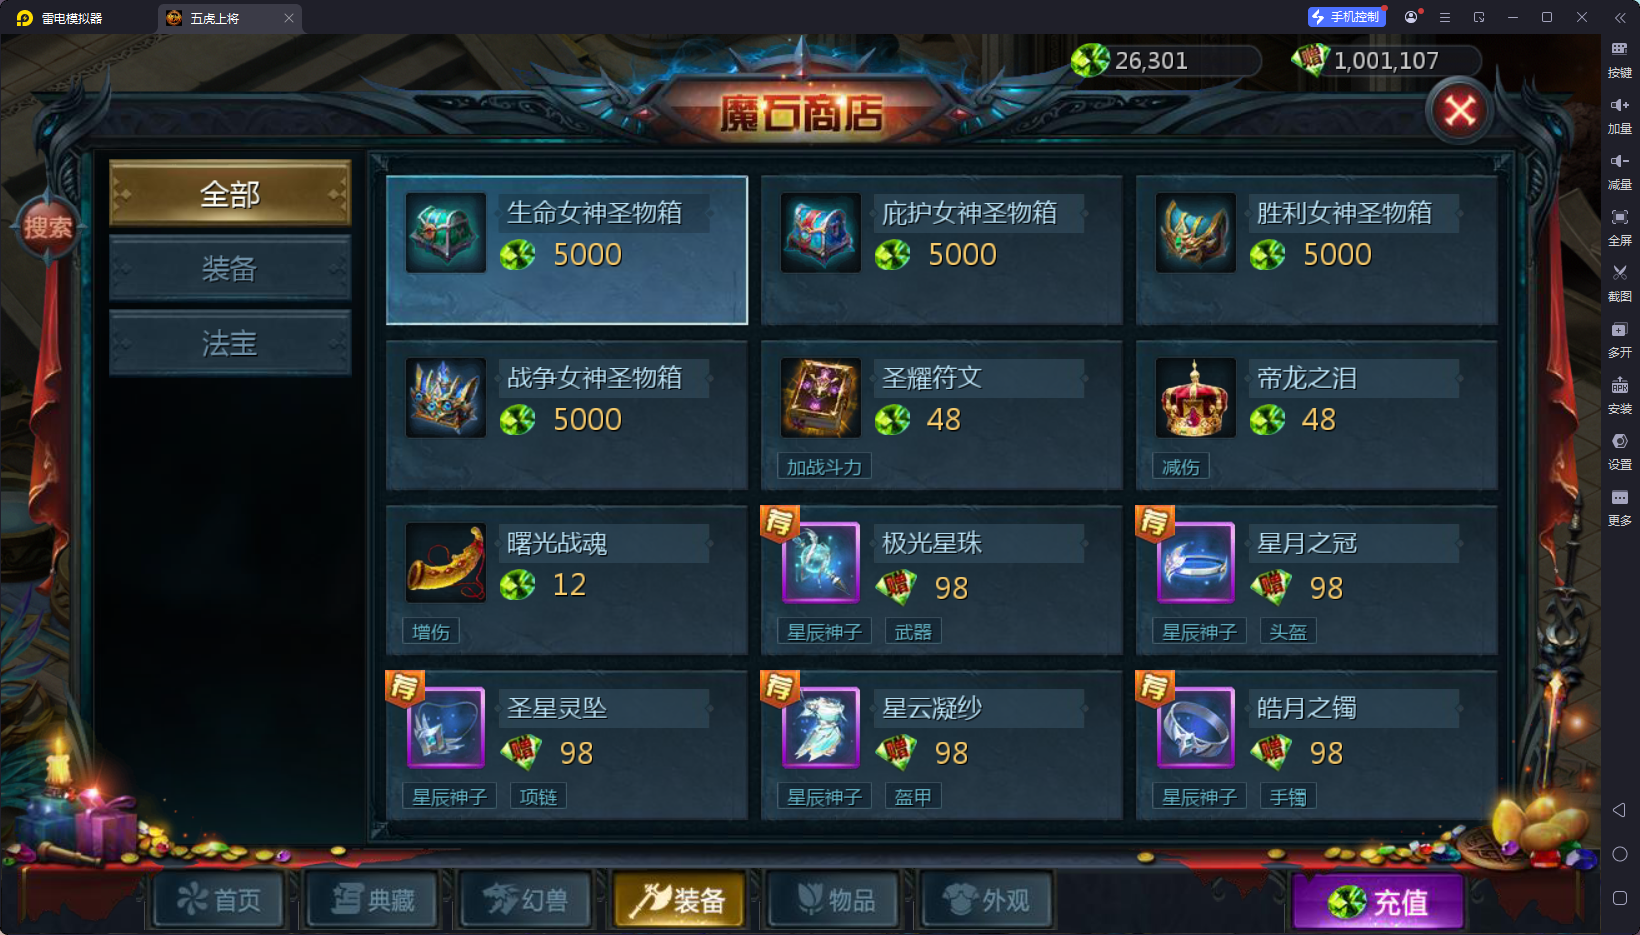Close the 魔石商店 shop window
The width and height of the screenshot is (1640, 935).
1459,111
